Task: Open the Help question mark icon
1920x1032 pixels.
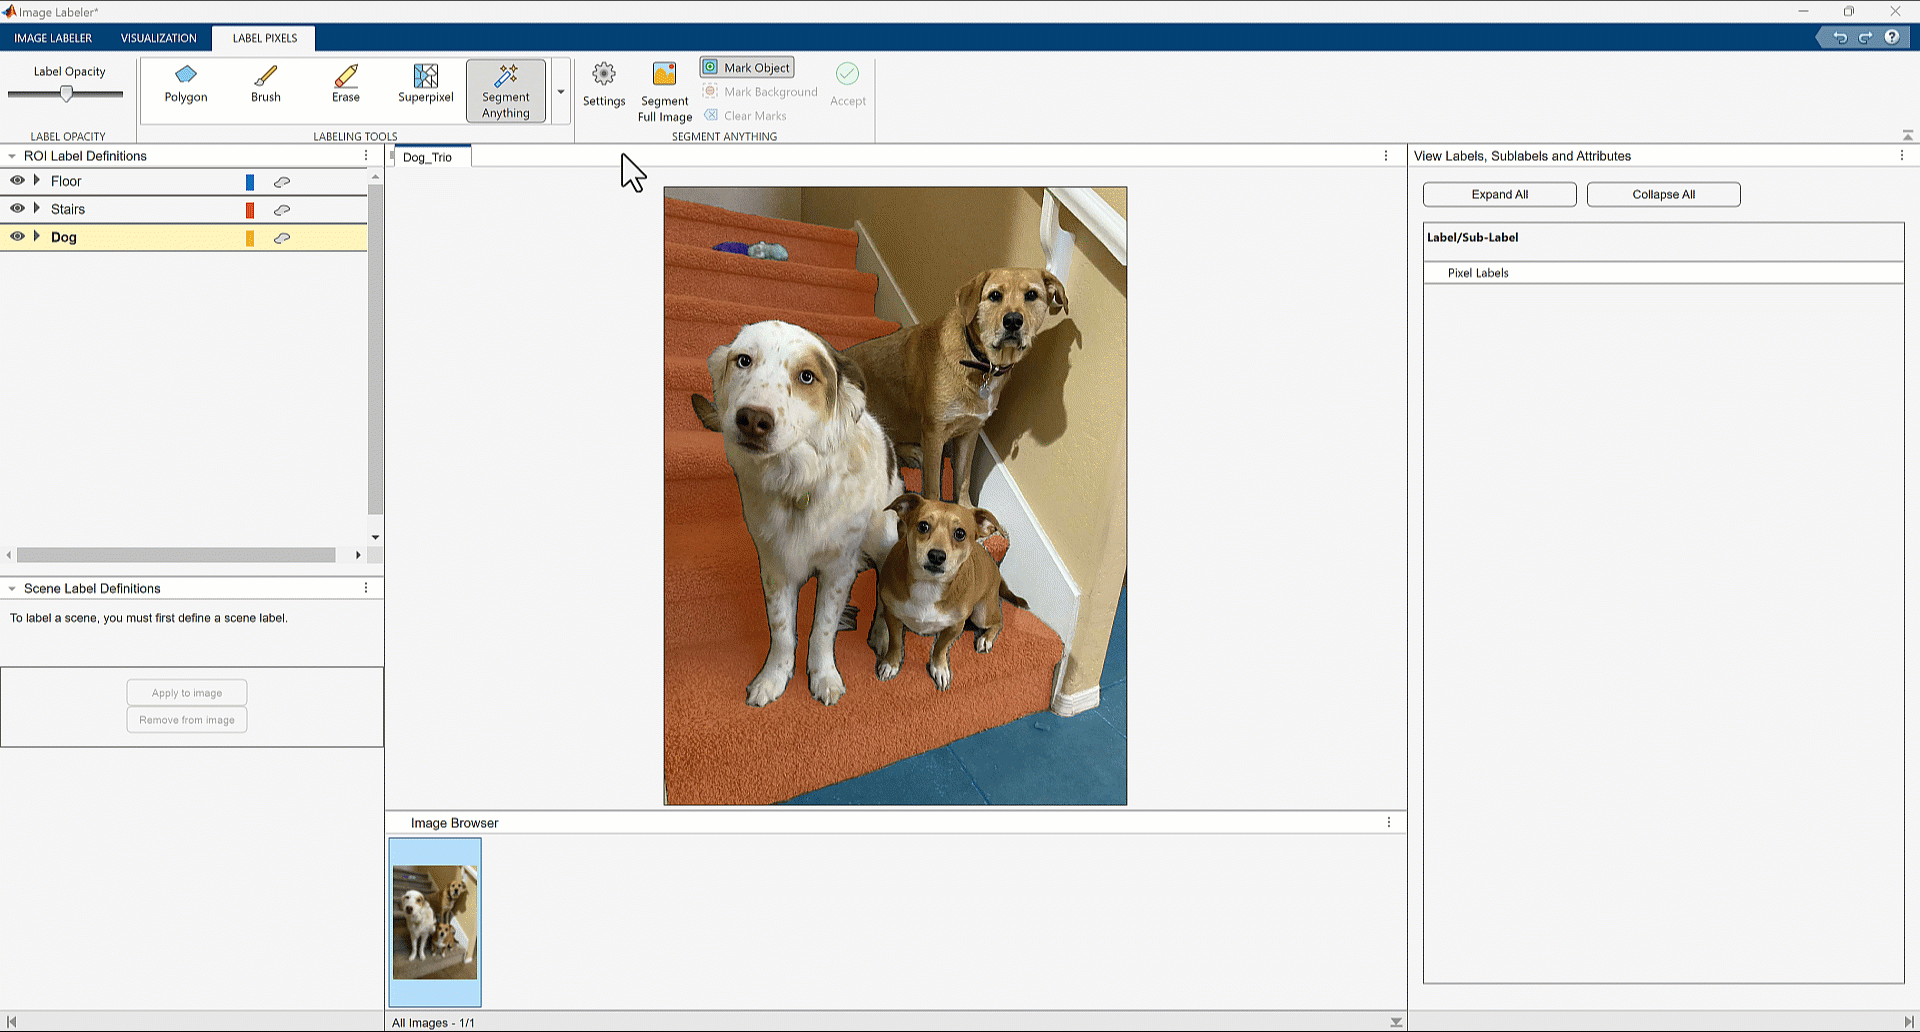Action: [1892, 37]
